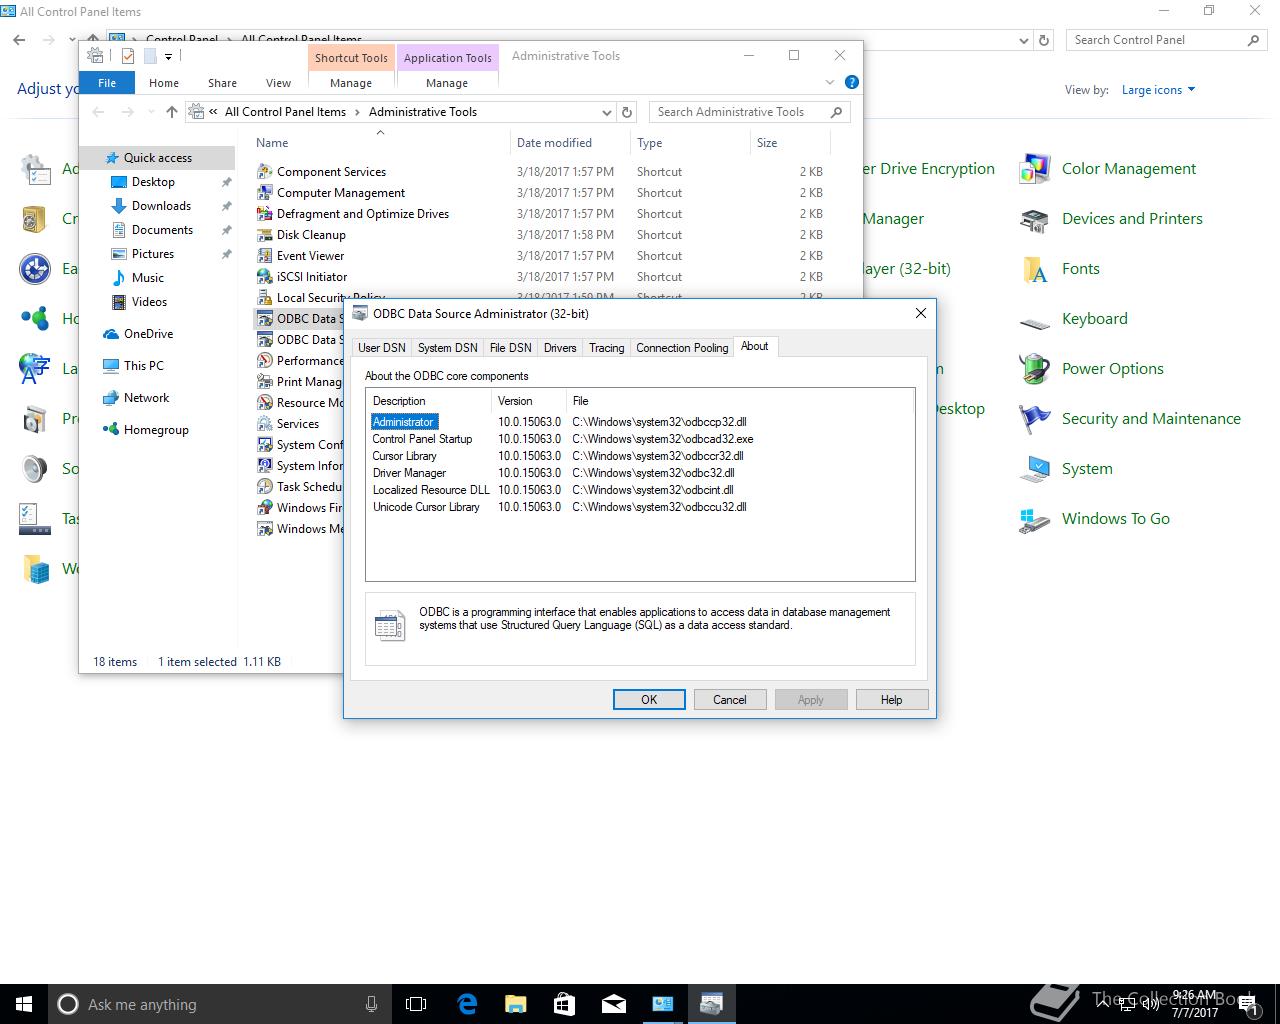Click Search Control Panel field
The image size is (1280, 1024).
[1166, 40]
